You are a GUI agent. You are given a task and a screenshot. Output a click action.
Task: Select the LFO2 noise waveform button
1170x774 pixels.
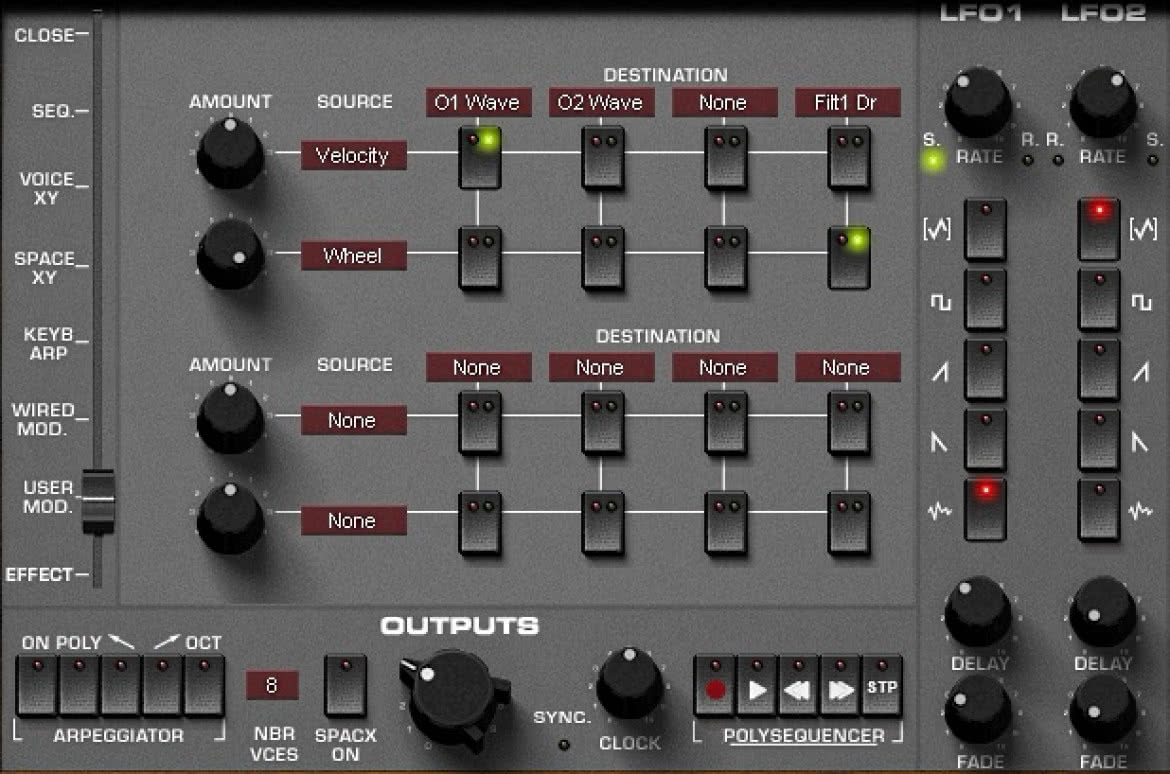tap(1099, 509)
